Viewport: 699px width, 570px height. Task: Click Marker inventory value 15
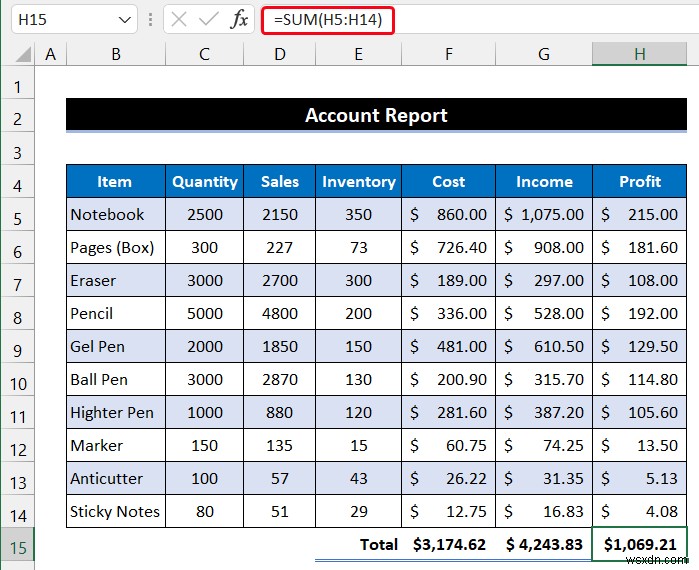(358, 445)
